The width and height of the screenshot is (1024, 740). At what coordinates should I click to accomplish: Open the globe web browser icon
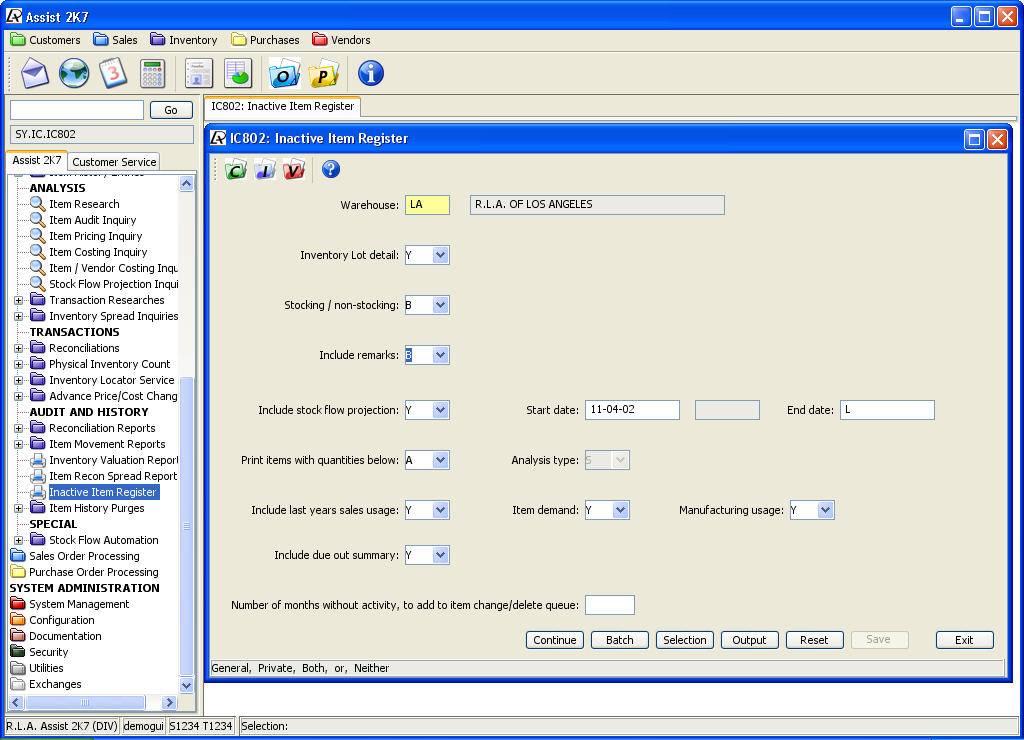tap(74, 73)
